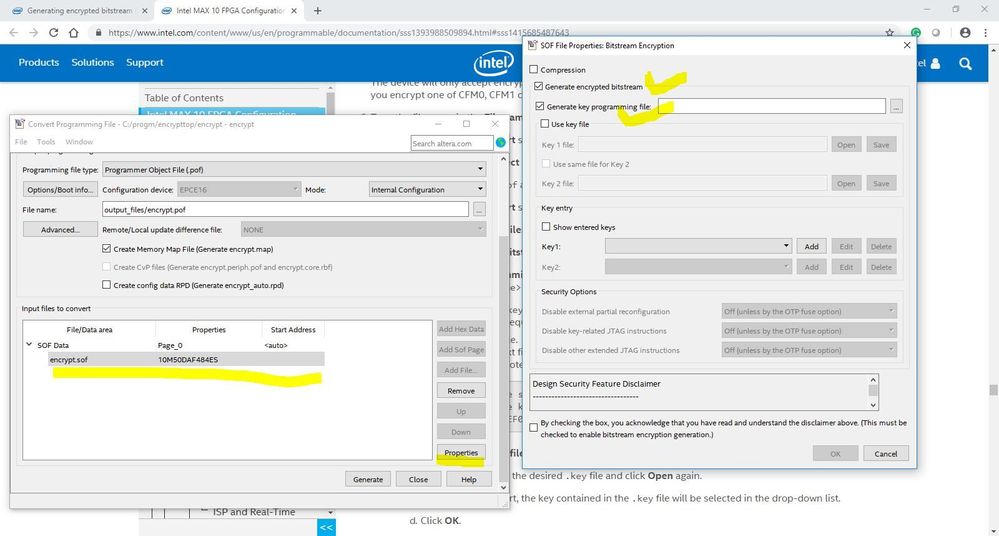Click the Properties button
Screen dimensions: 999x536
point(461,453)
